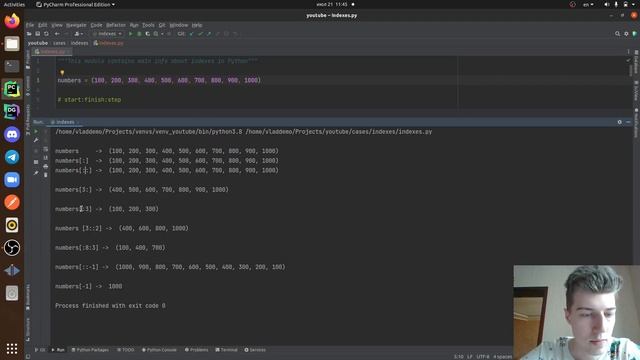Click 4 spaces indent in status bar

(x=503, y=357)
